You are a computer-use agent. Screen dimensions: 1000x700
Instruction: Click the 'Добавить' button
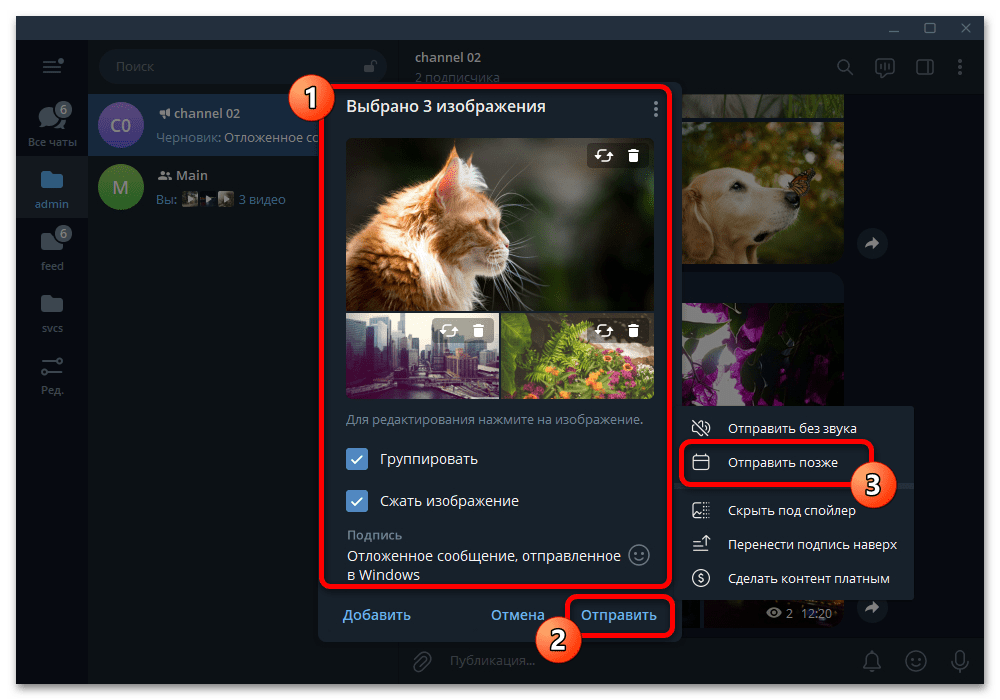pyautogui.click(x=377, y=615)
